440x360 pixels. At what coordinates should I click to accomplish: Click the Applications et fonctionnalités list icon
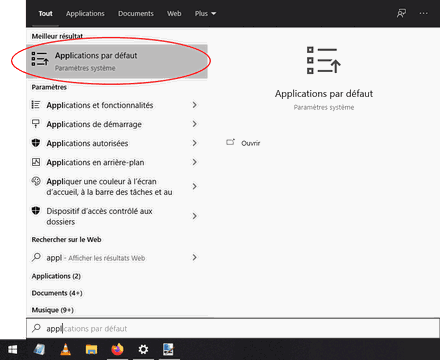click(x=36, y=105)
